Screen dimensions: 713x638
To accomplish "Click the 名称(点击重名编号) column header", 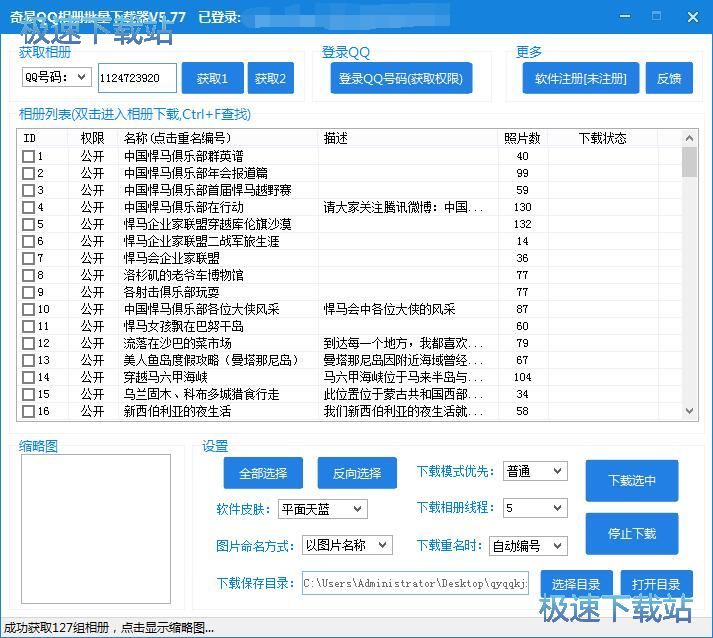I will click(218, 138).
